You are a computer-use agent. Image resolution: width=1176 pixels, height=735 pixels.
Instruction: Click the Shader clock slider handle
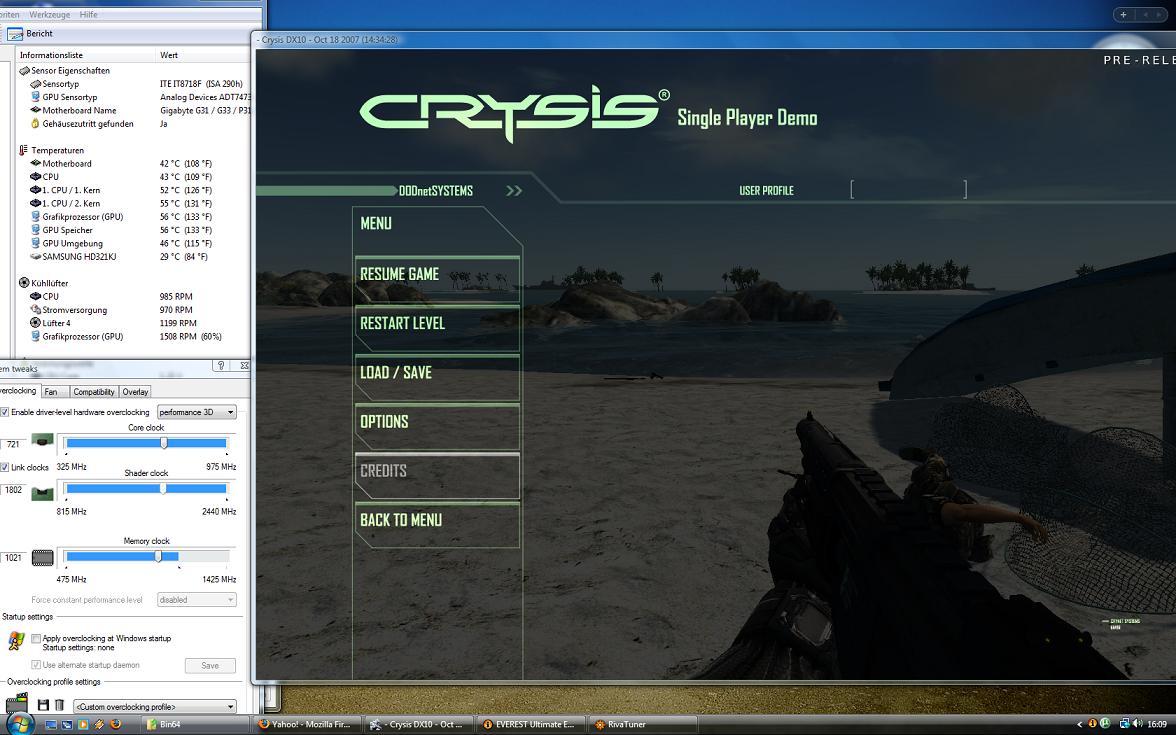pos(163,488)
